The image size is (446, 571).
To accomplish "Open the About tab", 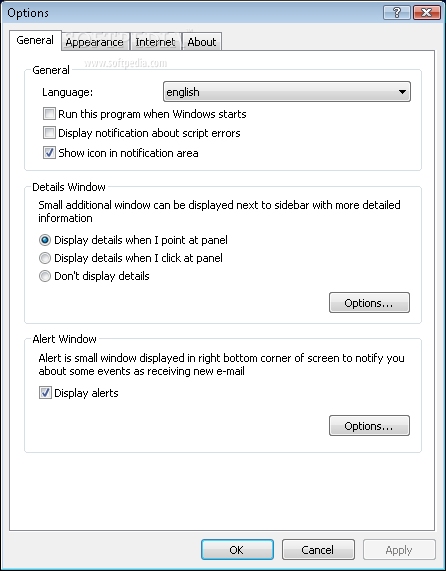I will click(202, 42).
